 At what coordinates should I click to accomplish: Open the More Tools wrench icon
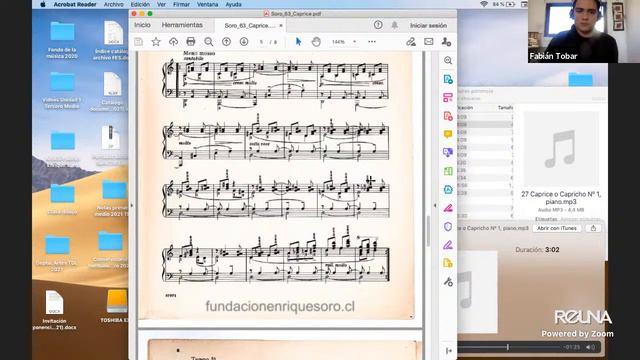[x=448, y=282]
